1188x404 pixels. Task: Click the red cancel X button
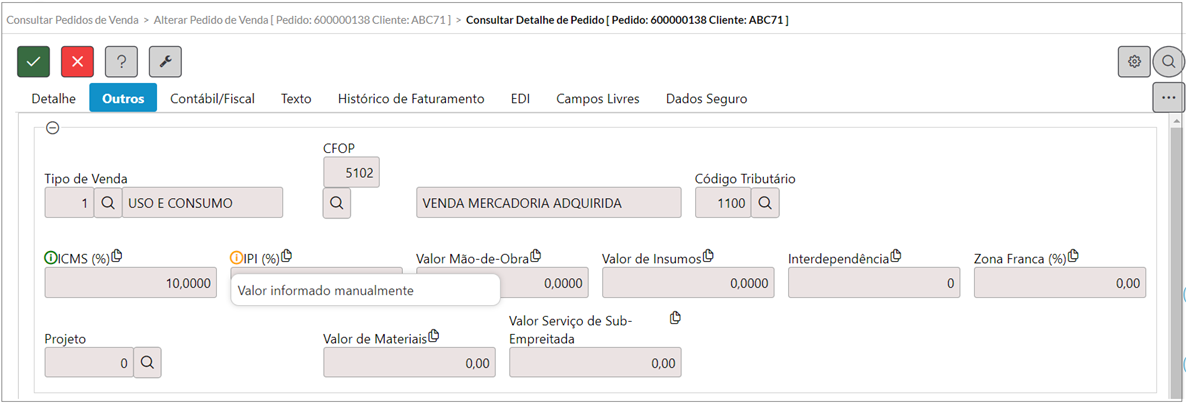pos(77,62)
